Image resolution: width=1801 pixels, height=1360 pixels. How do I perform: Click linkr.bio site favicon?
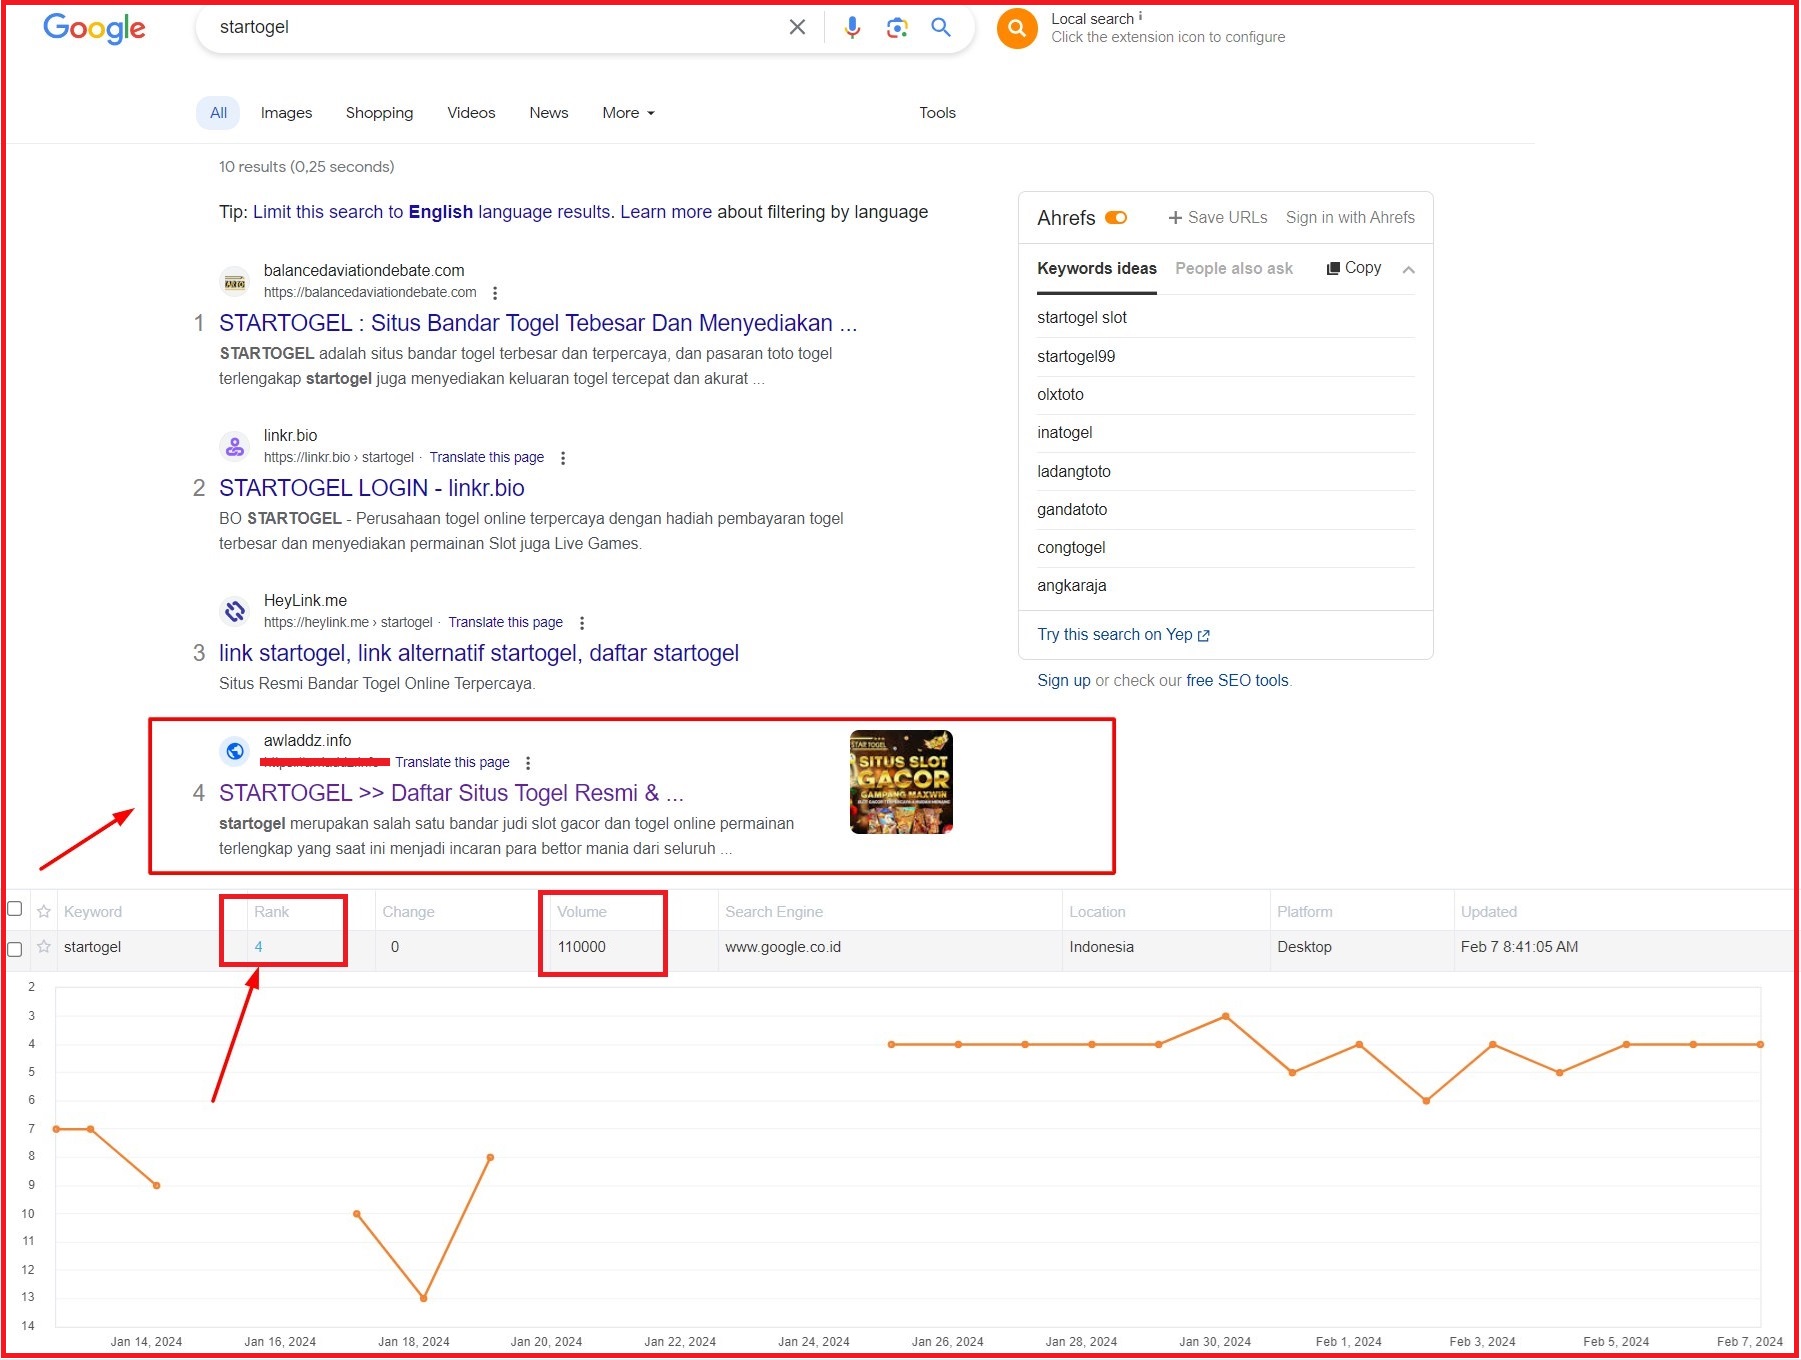coord(235,447)
